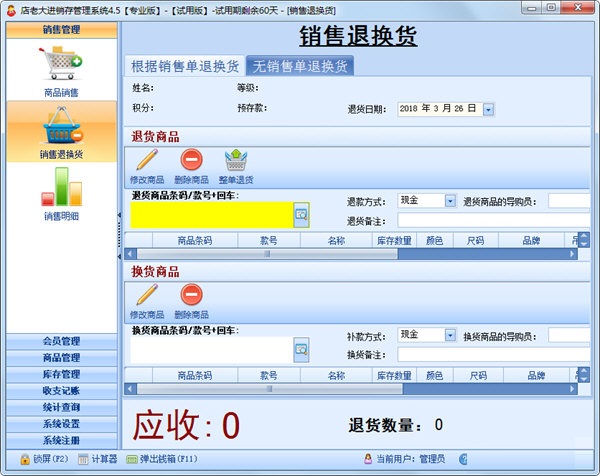Click right scroll arrow of 换货商品 table

tap(572, 389)
